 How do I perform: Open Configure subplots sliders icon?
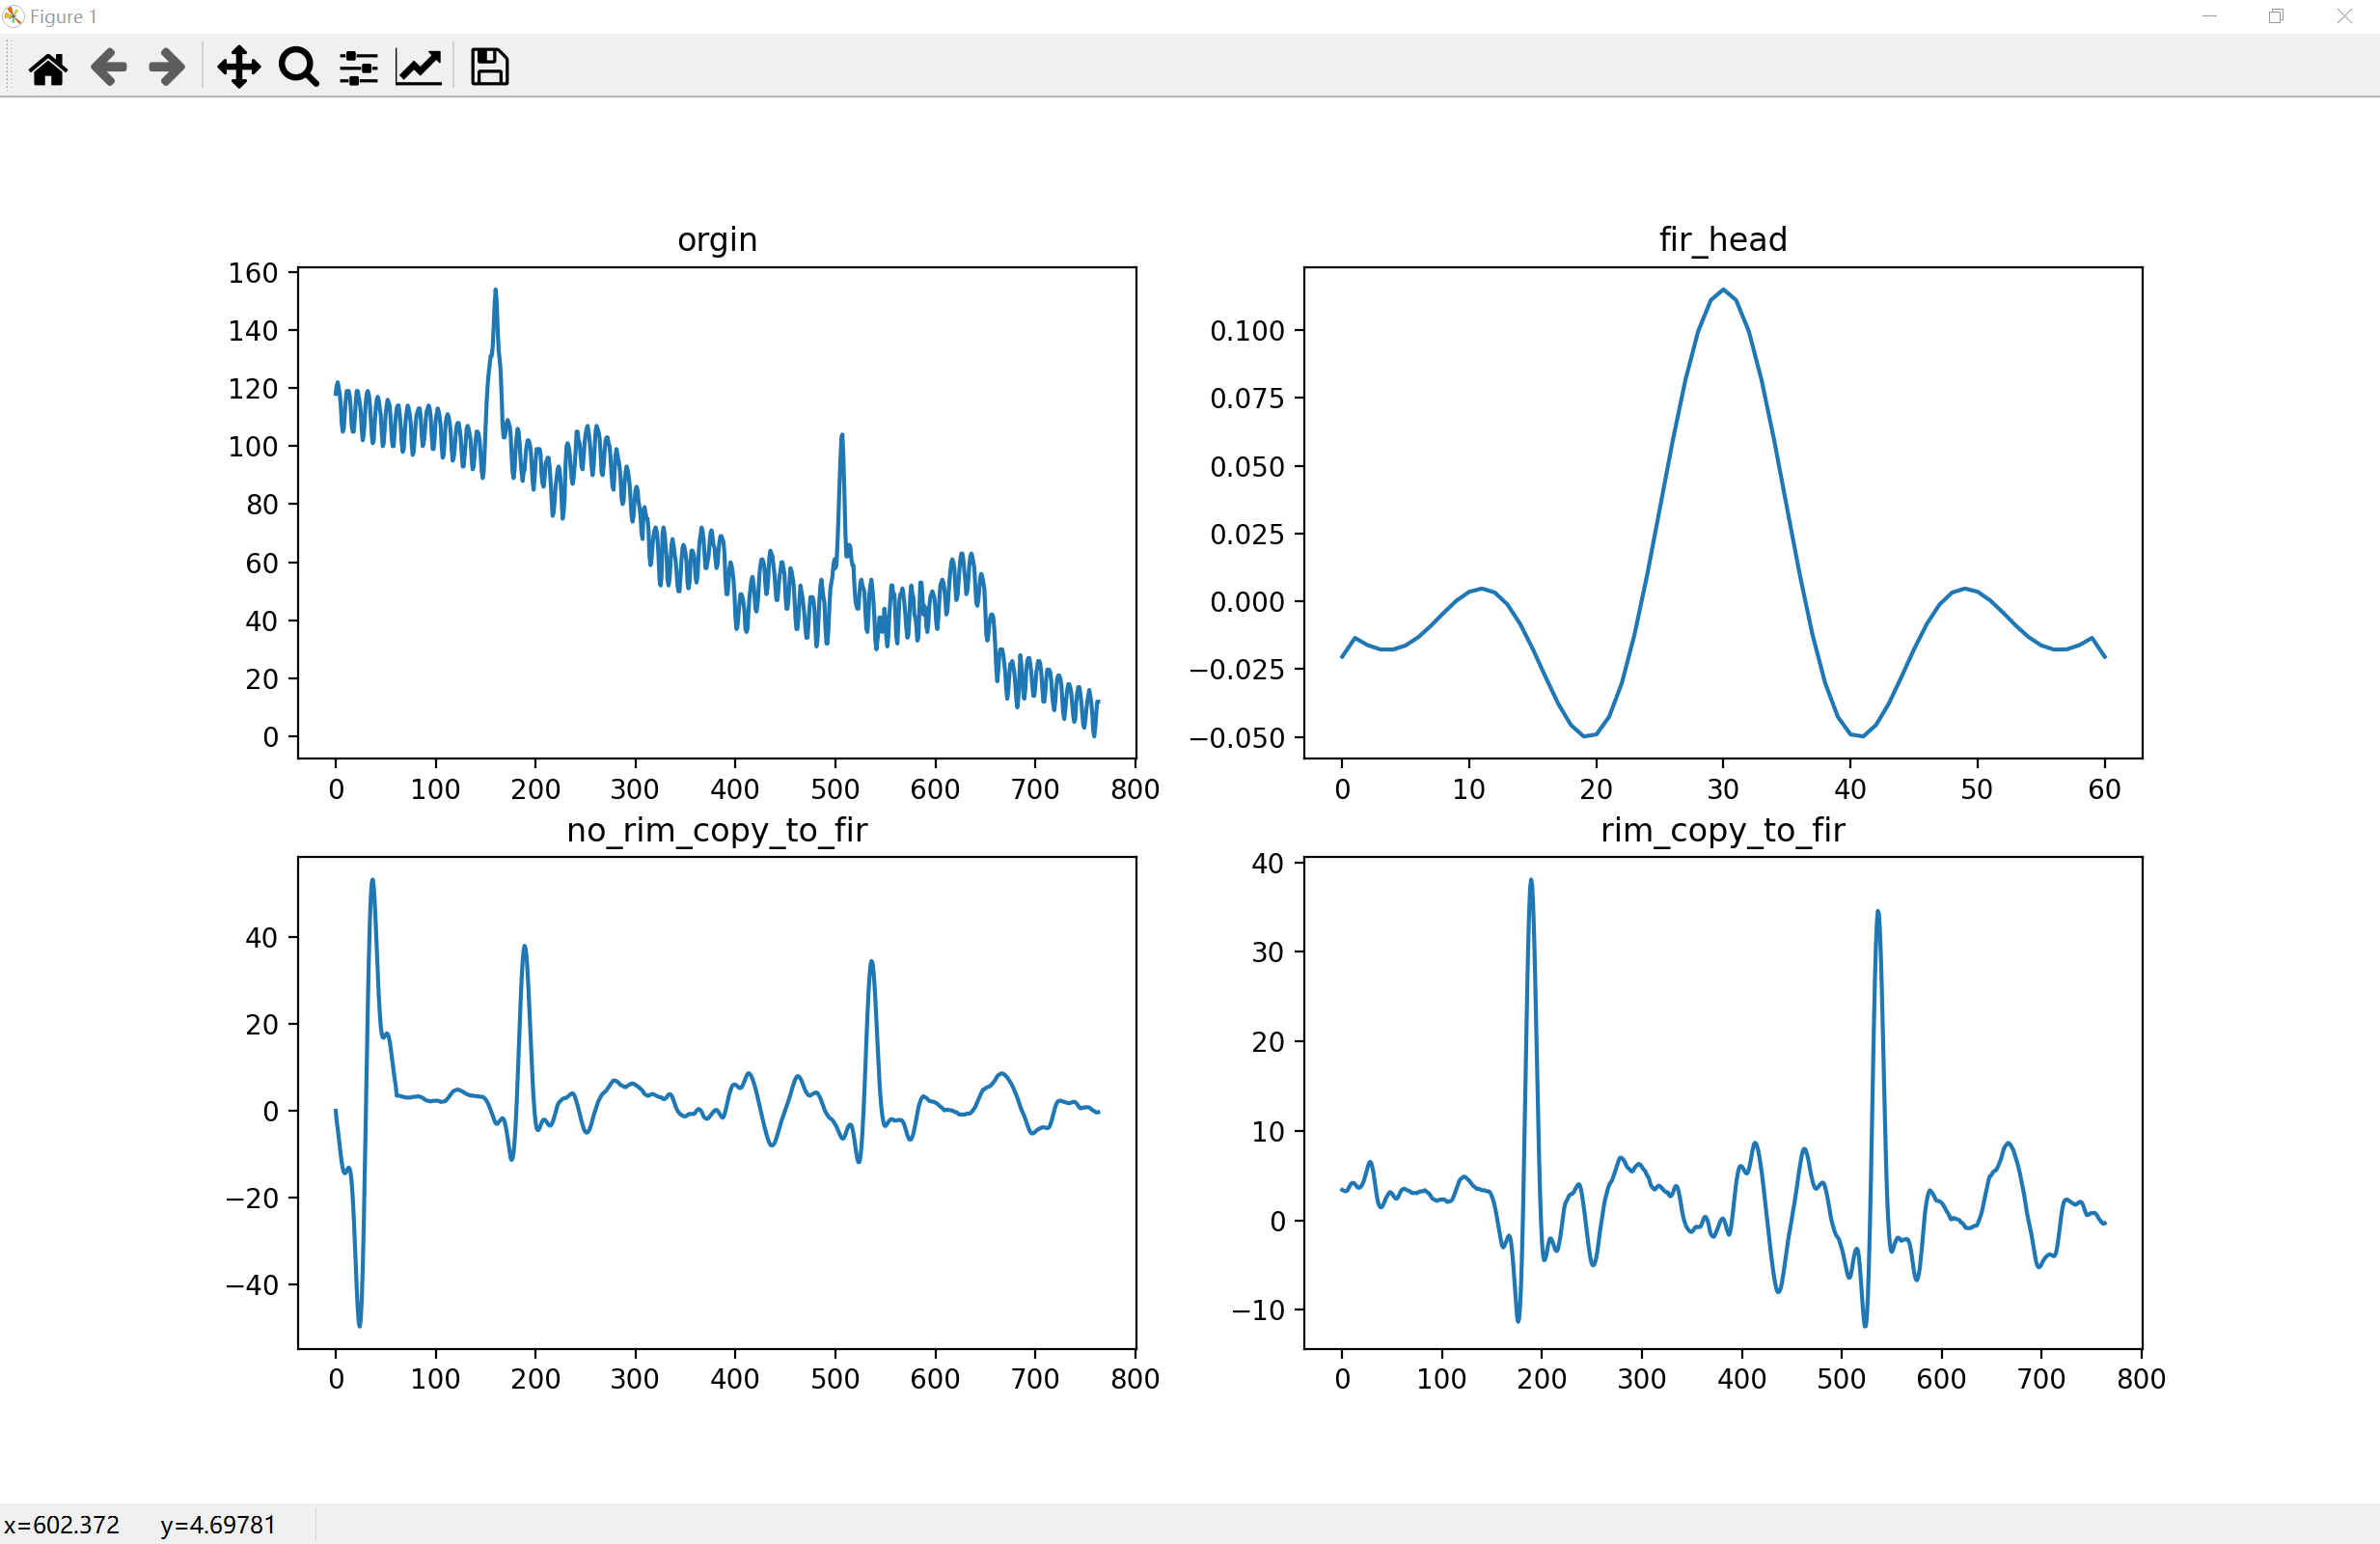358,68
